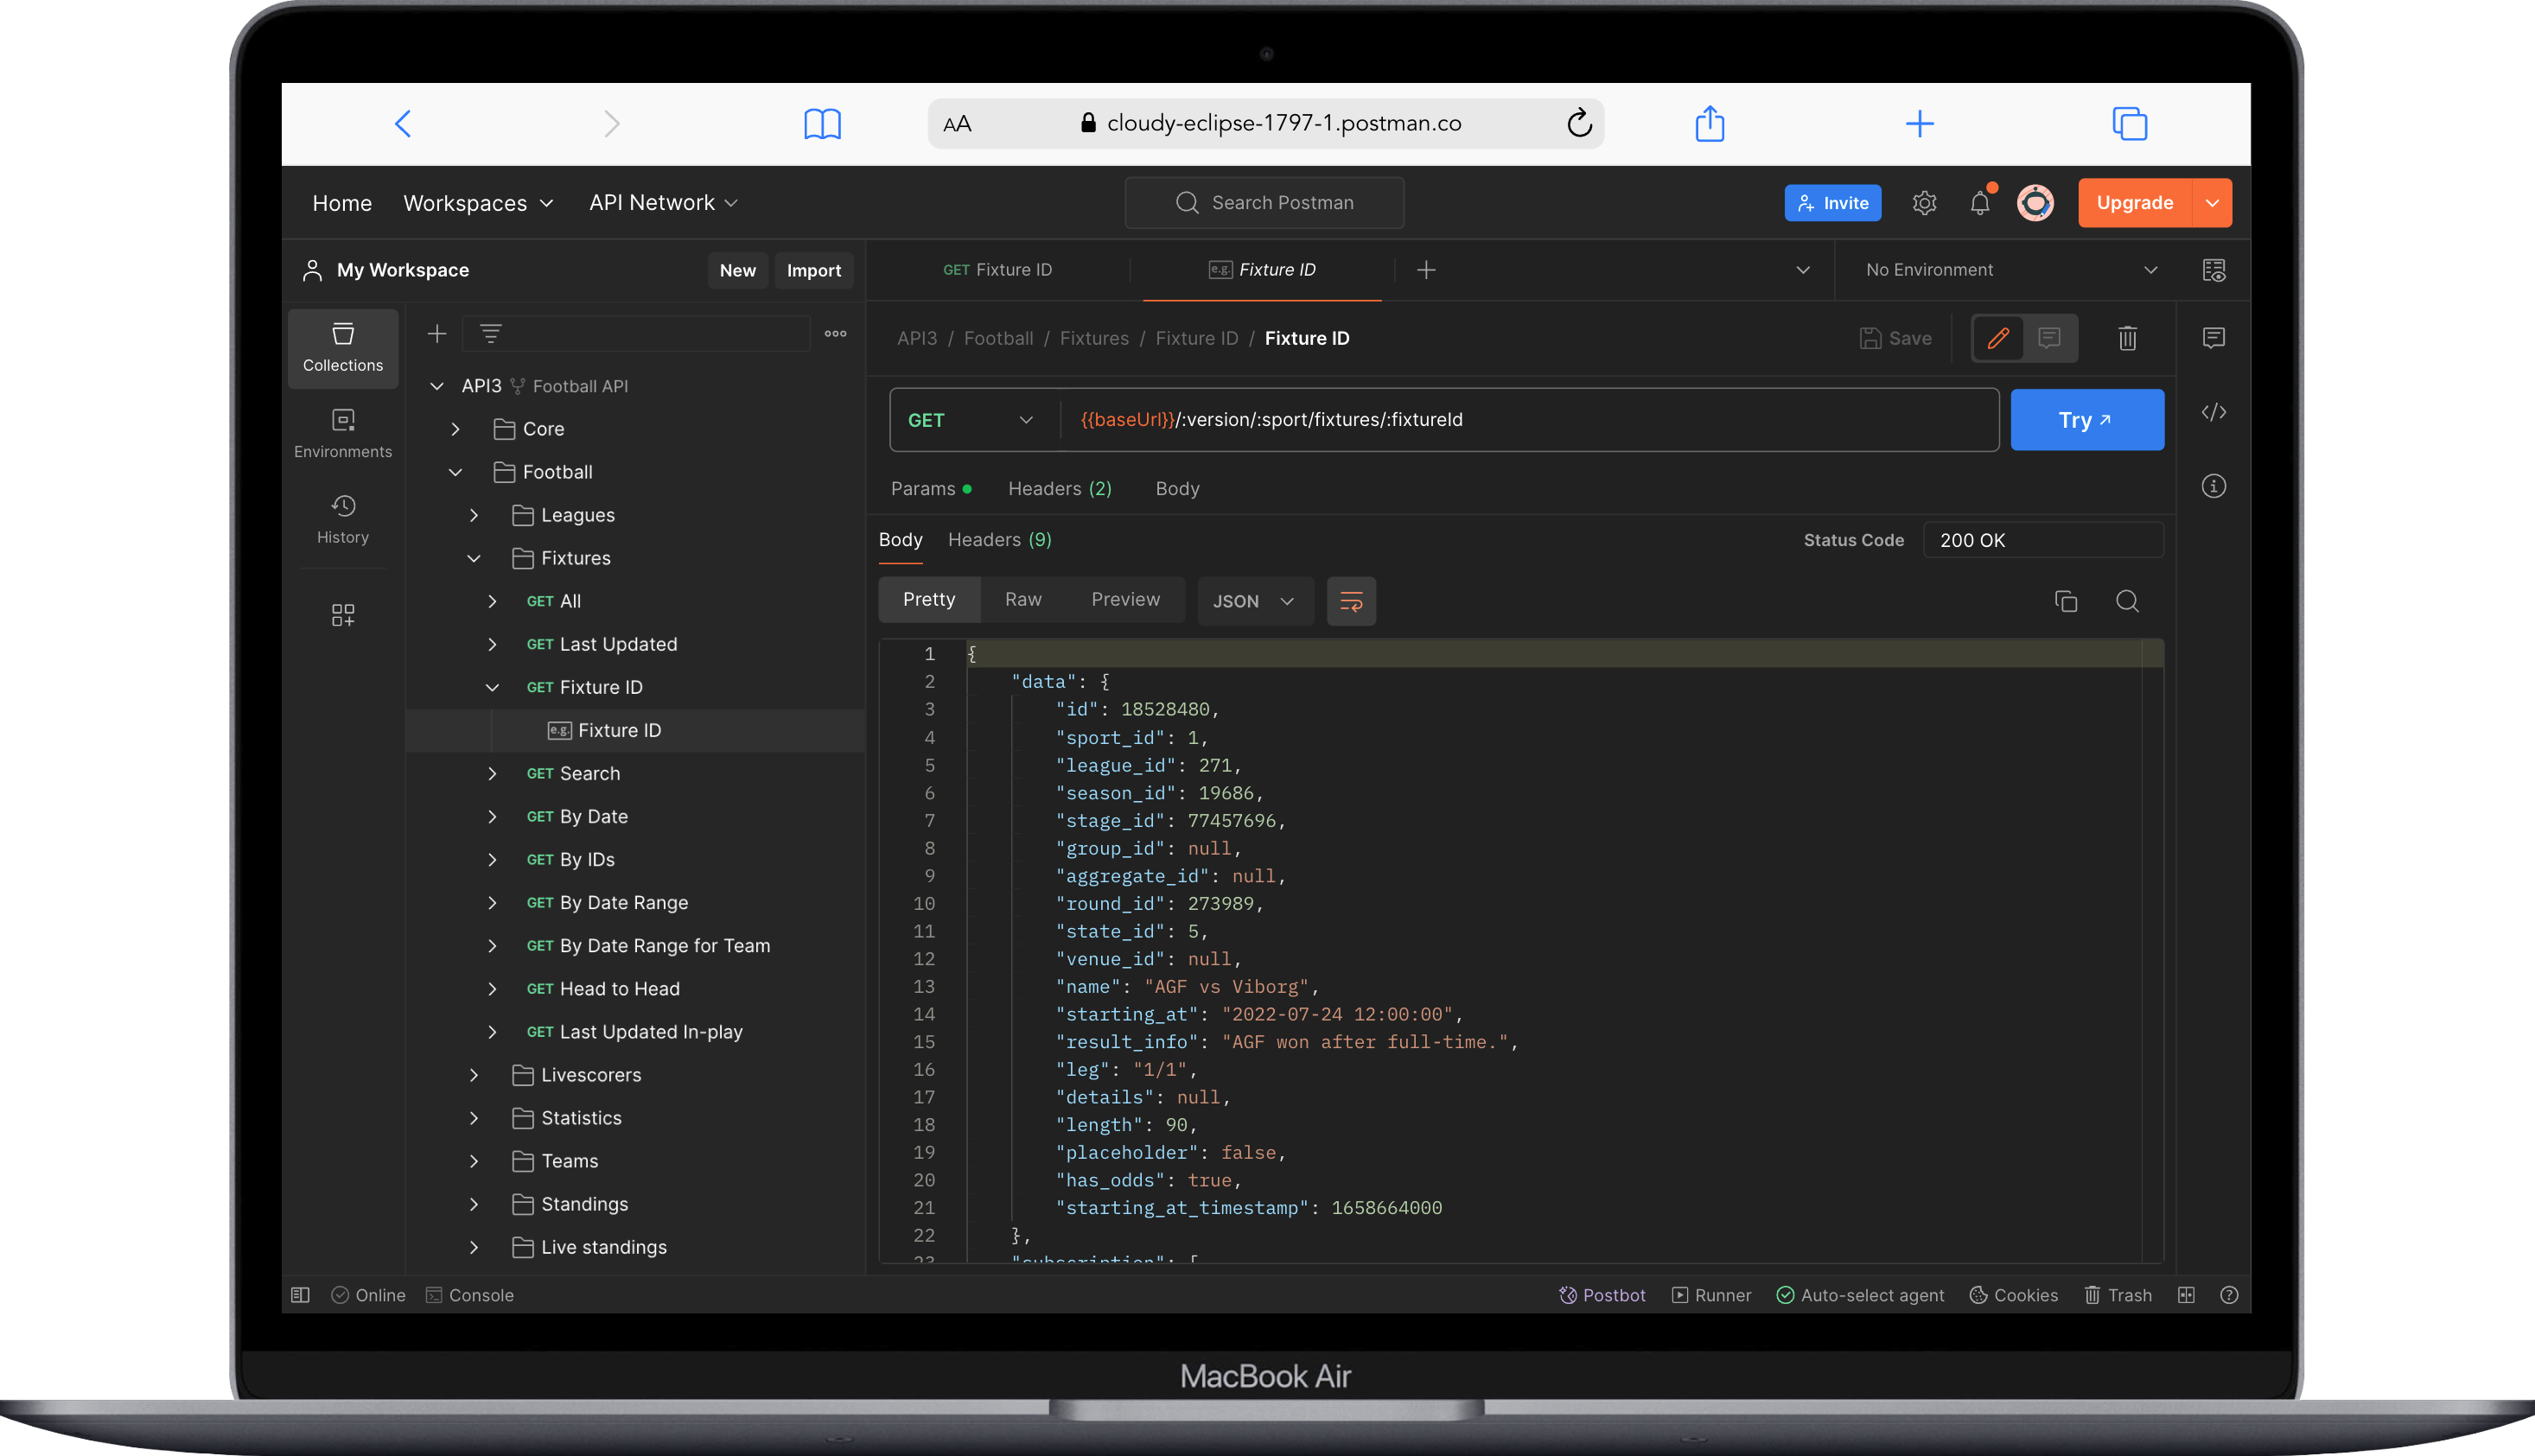The height and width of the screenshot is (1456, 2535).
Task: Open the Workspaces menu
Action: pos(478,203)
